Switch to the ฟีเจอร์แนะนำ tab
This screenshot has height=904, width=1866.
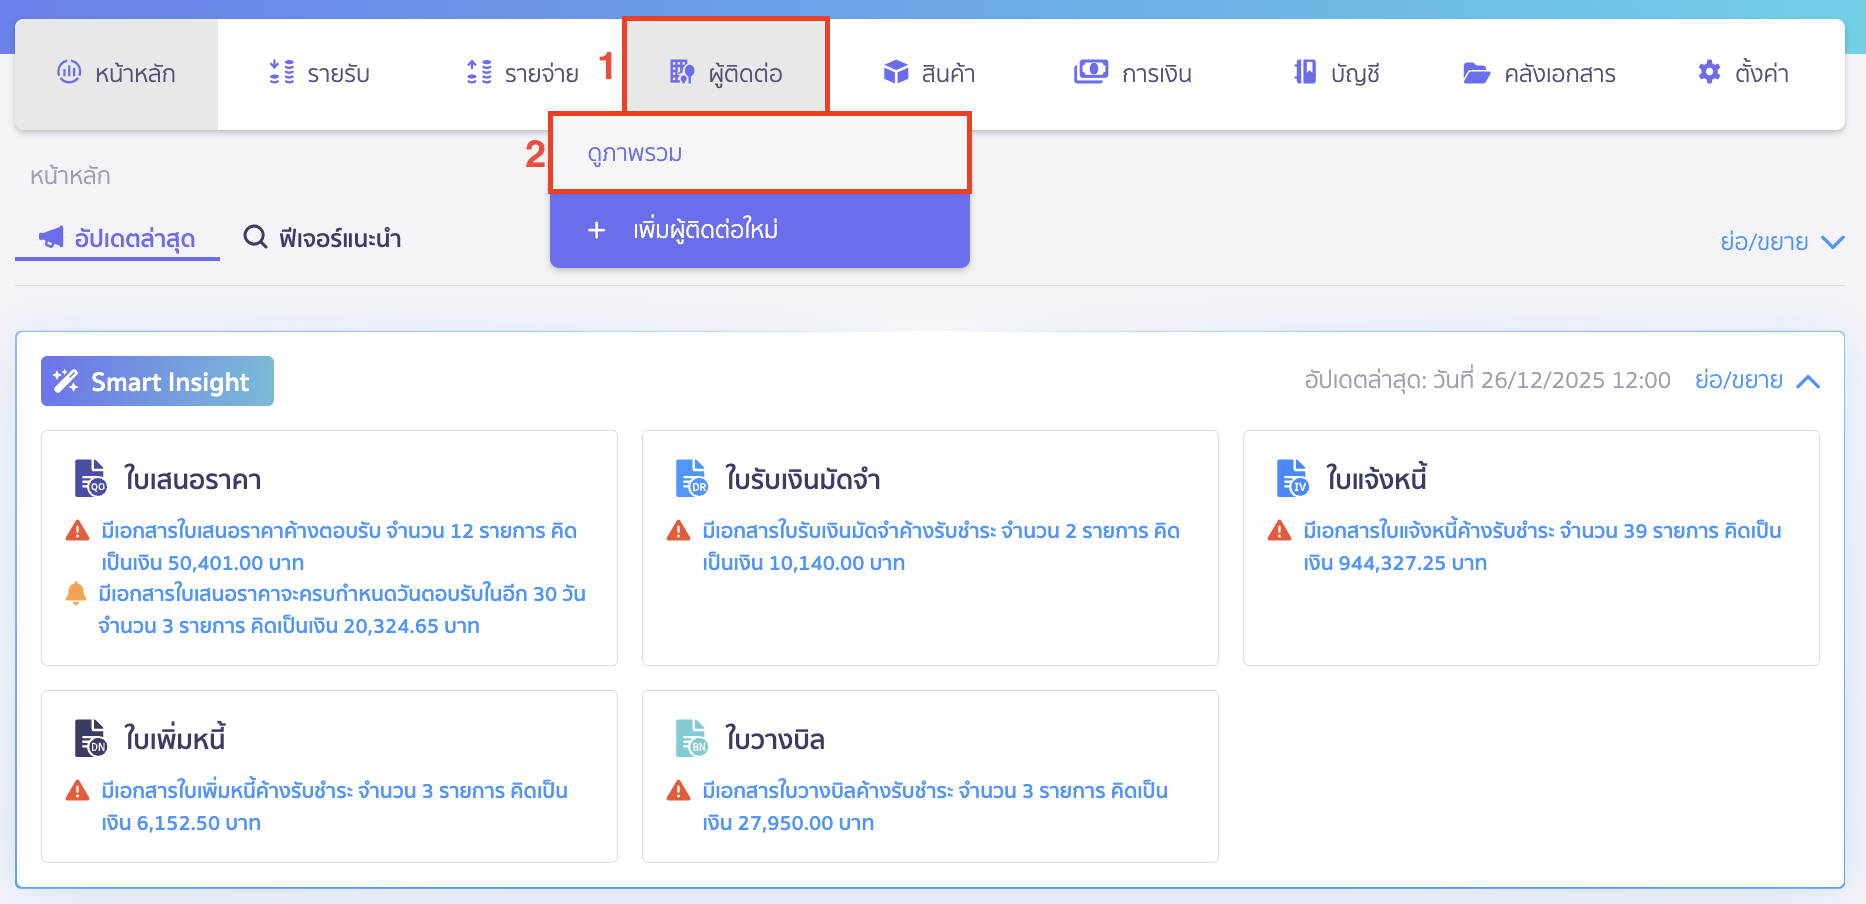click(323, 238)
